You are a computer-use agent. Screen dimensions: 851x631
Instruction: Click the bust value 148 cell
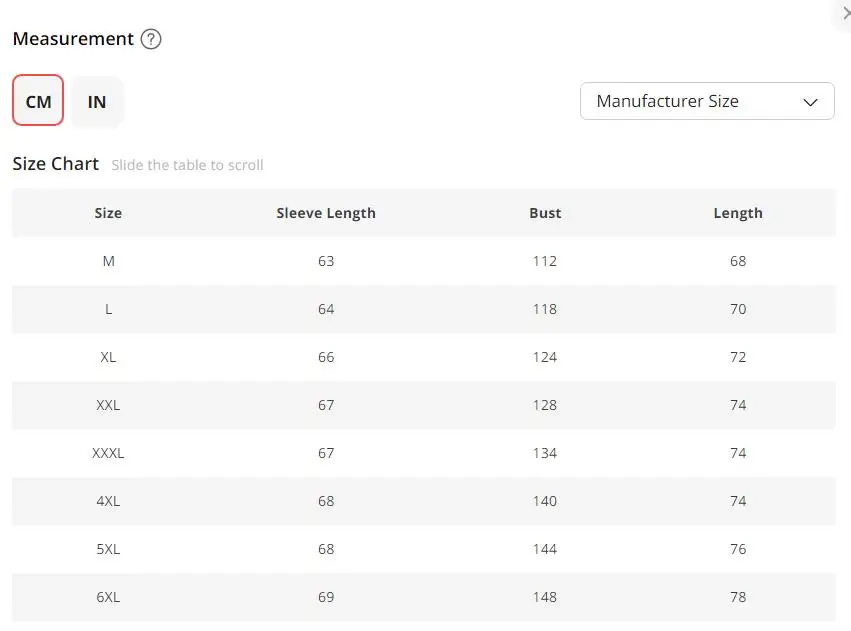click(545, 597)
